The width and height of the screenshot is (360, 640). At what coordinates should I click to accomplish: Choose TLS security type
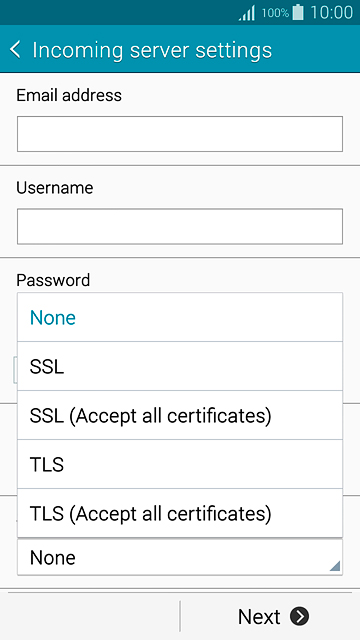(x=180, y=464)
